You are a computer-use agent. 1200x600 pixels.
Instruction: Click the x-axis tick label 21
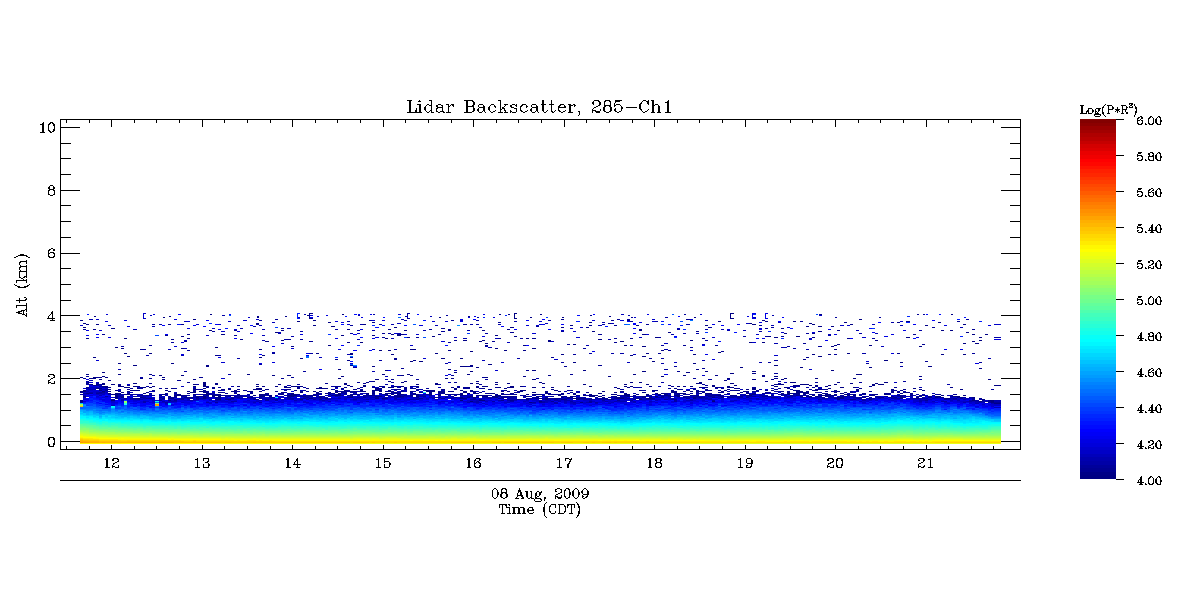925,463
